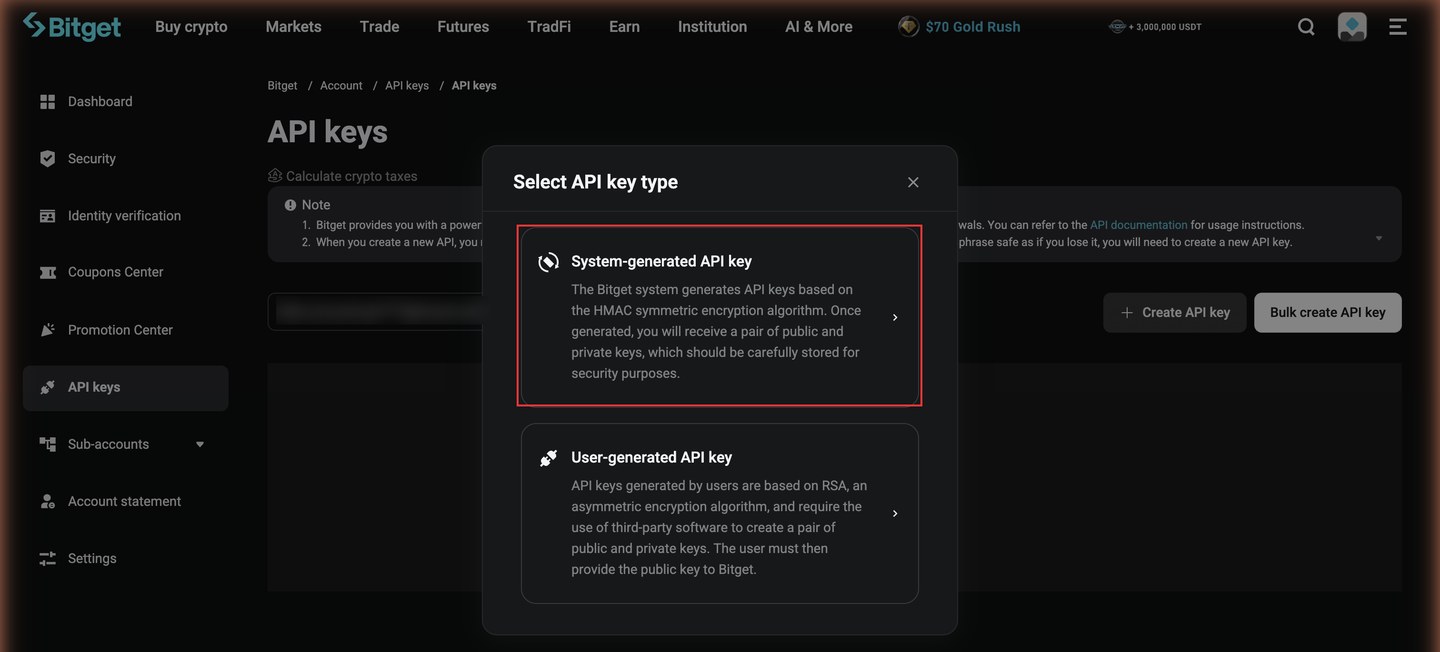Click the RSA user-generated key description text
Viewport: 1440px width, 652px height.
tap(719, 527)
